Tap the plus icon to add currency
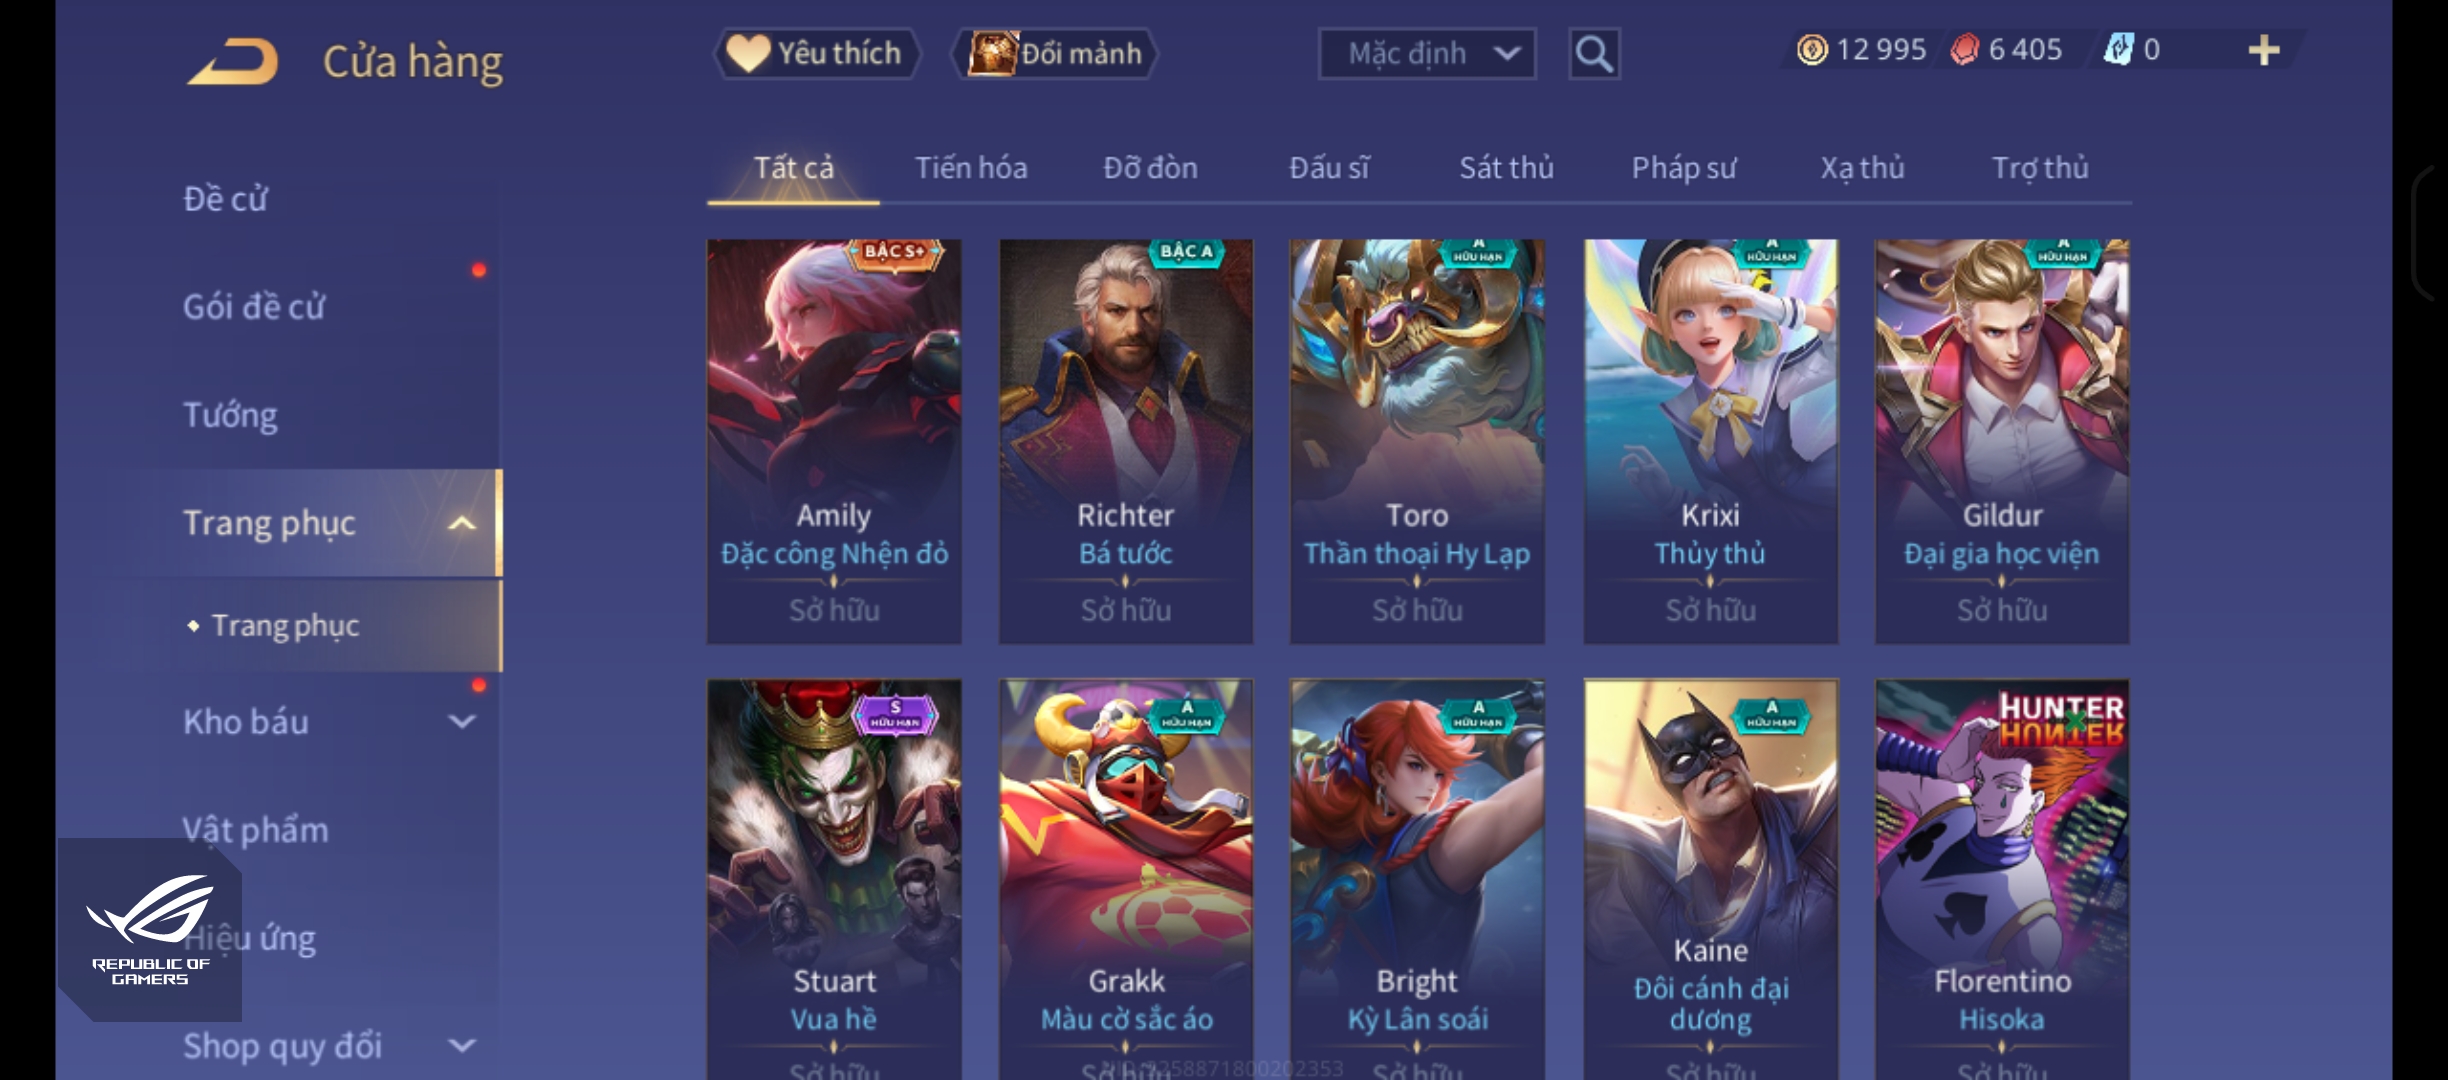Image resolution: width=2448 pixels, height=1080 pixels. click(2264, 50)
